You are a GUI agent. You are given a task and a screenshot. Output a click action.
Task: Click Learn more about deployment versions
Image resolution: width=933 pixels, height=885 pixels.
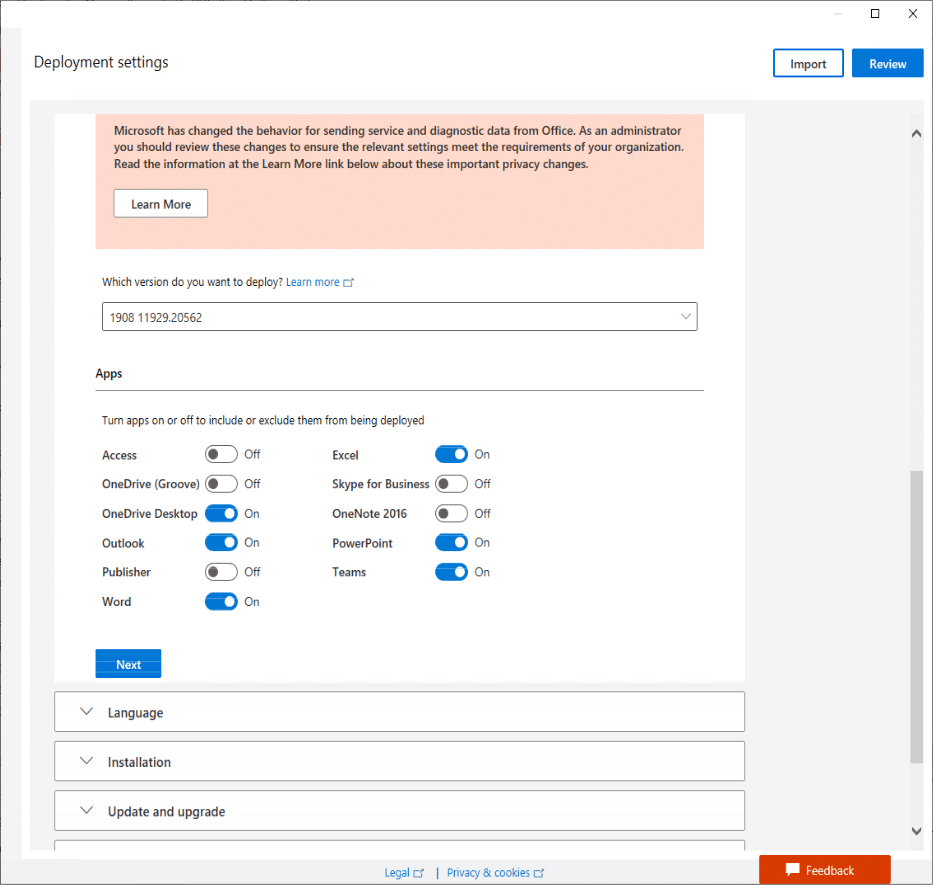tap(314, 282)
